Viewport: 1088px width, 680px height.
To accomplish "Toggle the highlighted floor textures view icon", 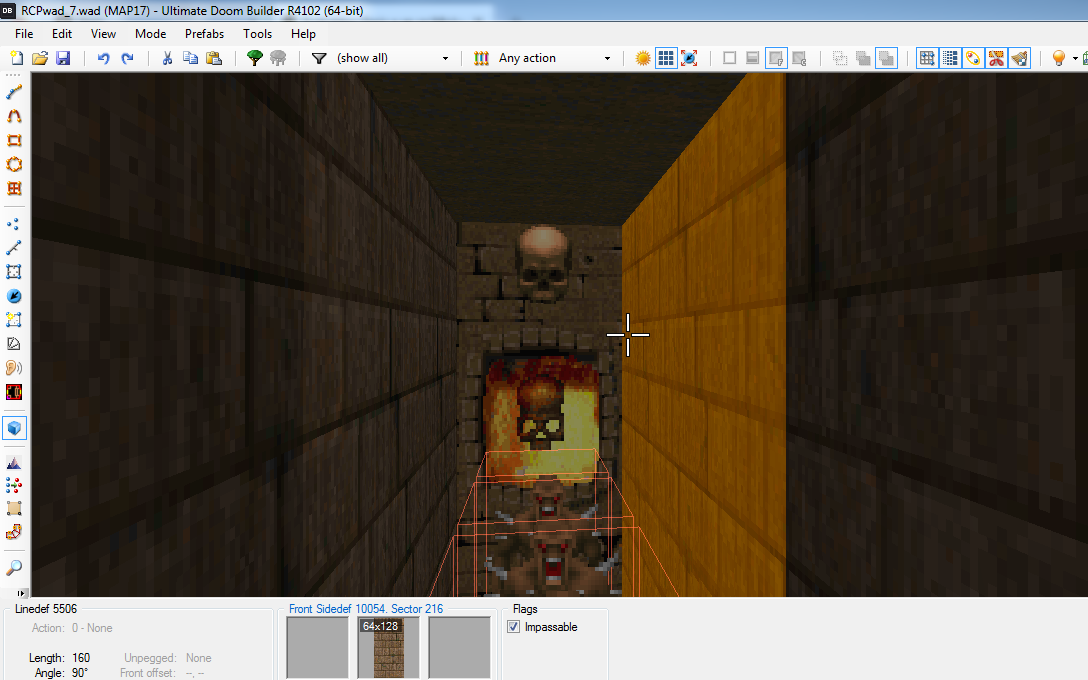I will pos(776,58).
